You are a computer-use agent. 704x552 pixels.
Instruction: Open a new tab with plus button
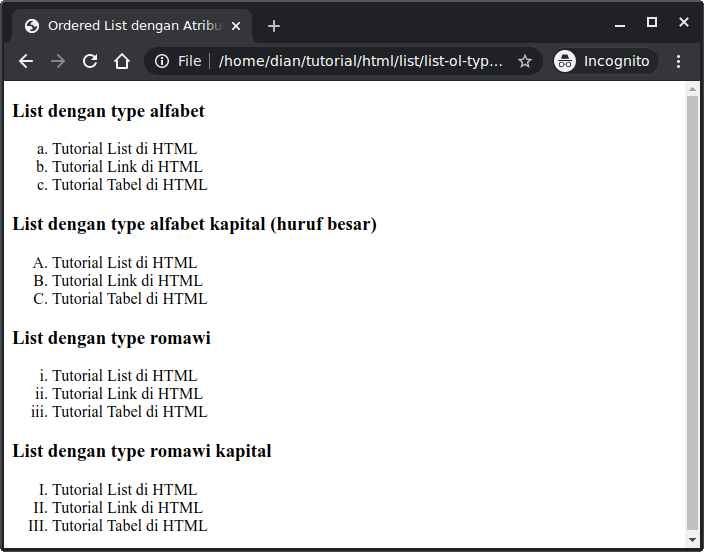tap(274, 26)
